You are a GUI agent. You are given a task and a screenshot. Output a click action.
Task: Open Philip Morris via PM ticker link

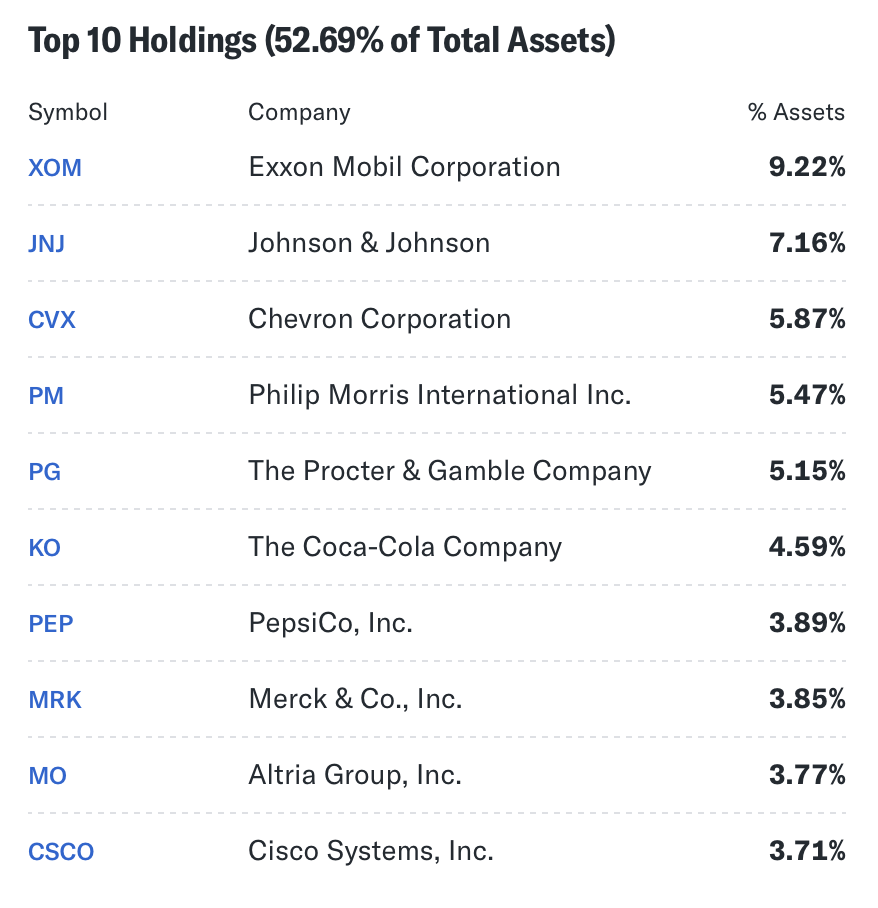(x=45, y=395)
